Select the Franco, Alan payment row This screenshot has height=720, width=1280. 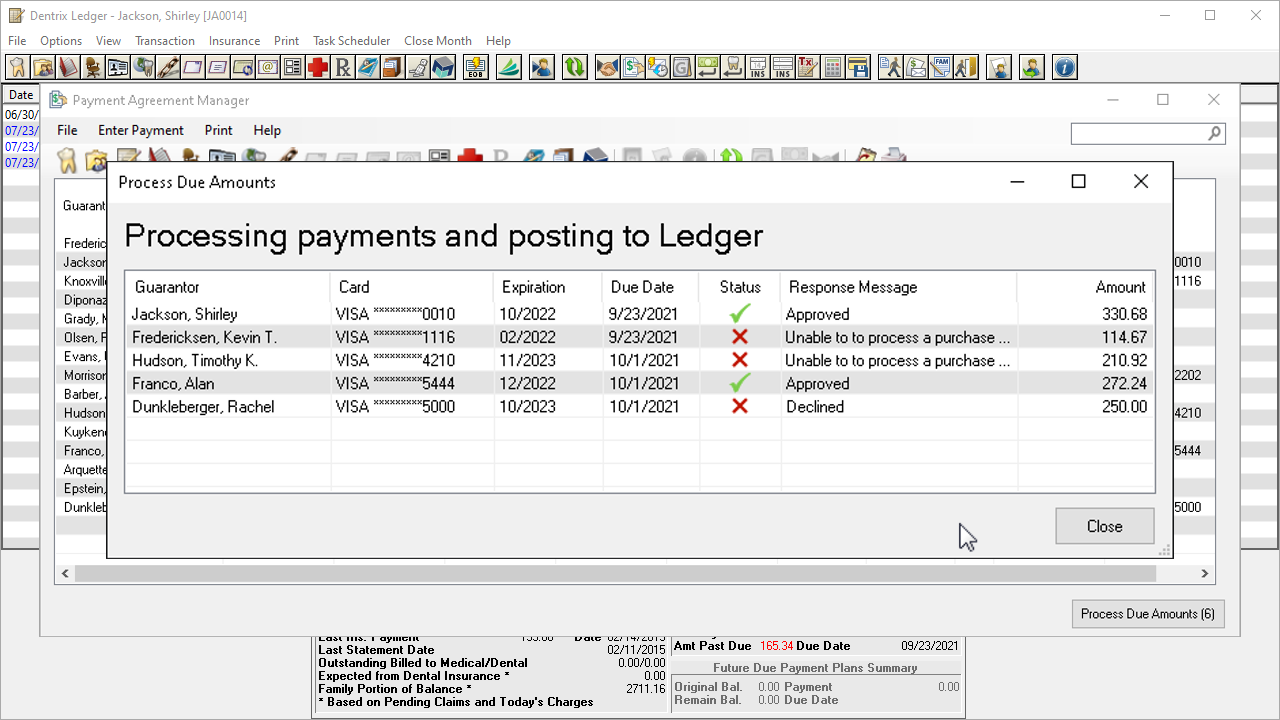click(x=640, y=384)
